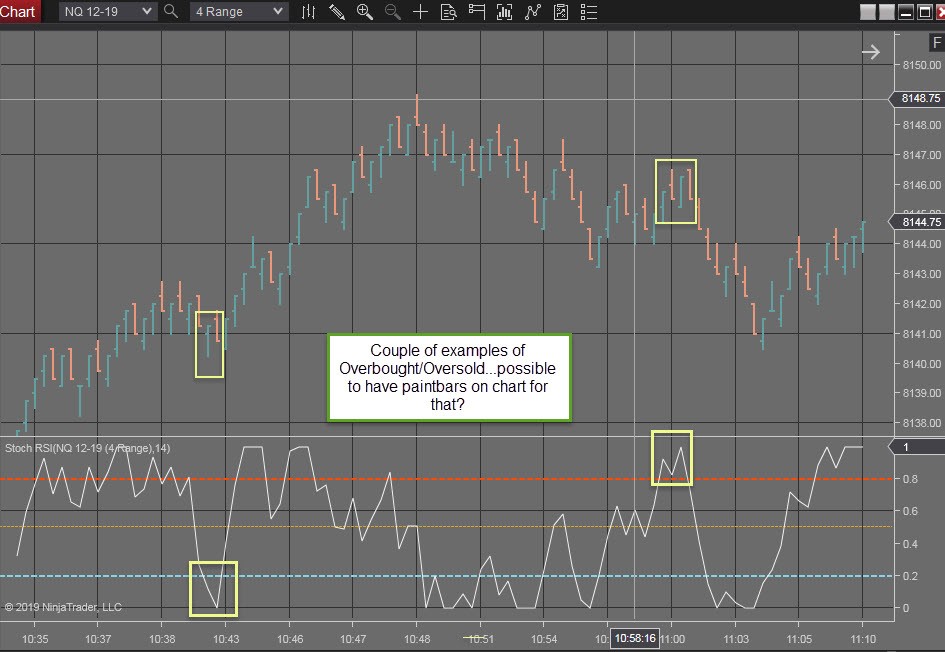945x652 pixels.
Task: Click the 2019 NinjaTrader, LLC copyright text
Action: click(x=64, y=606)
